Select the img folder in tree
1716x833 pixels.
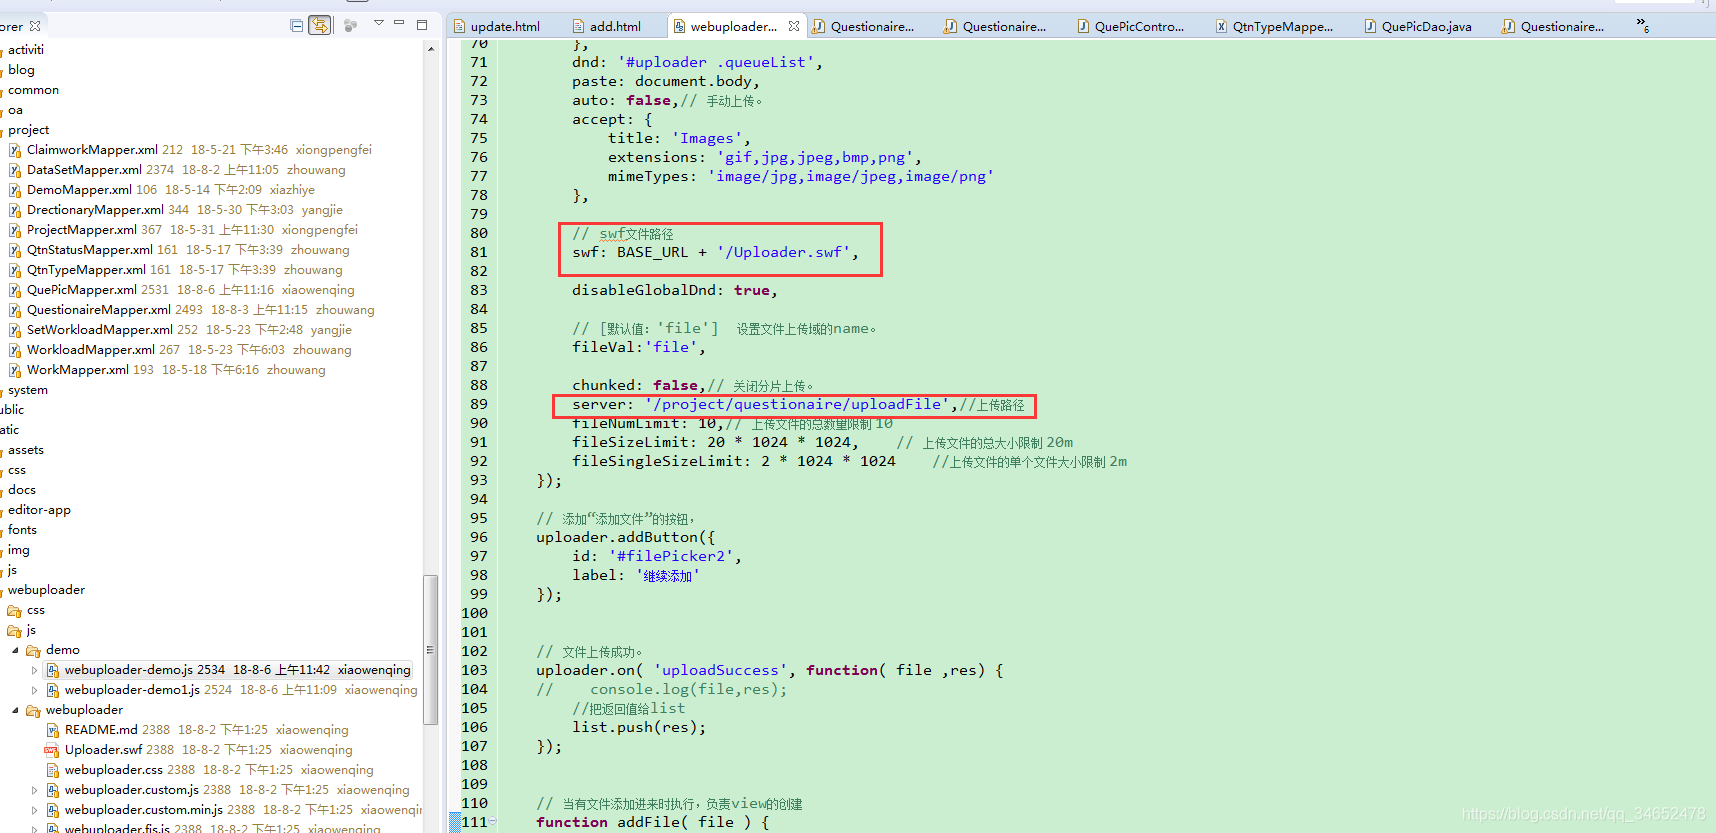(19, 550)
